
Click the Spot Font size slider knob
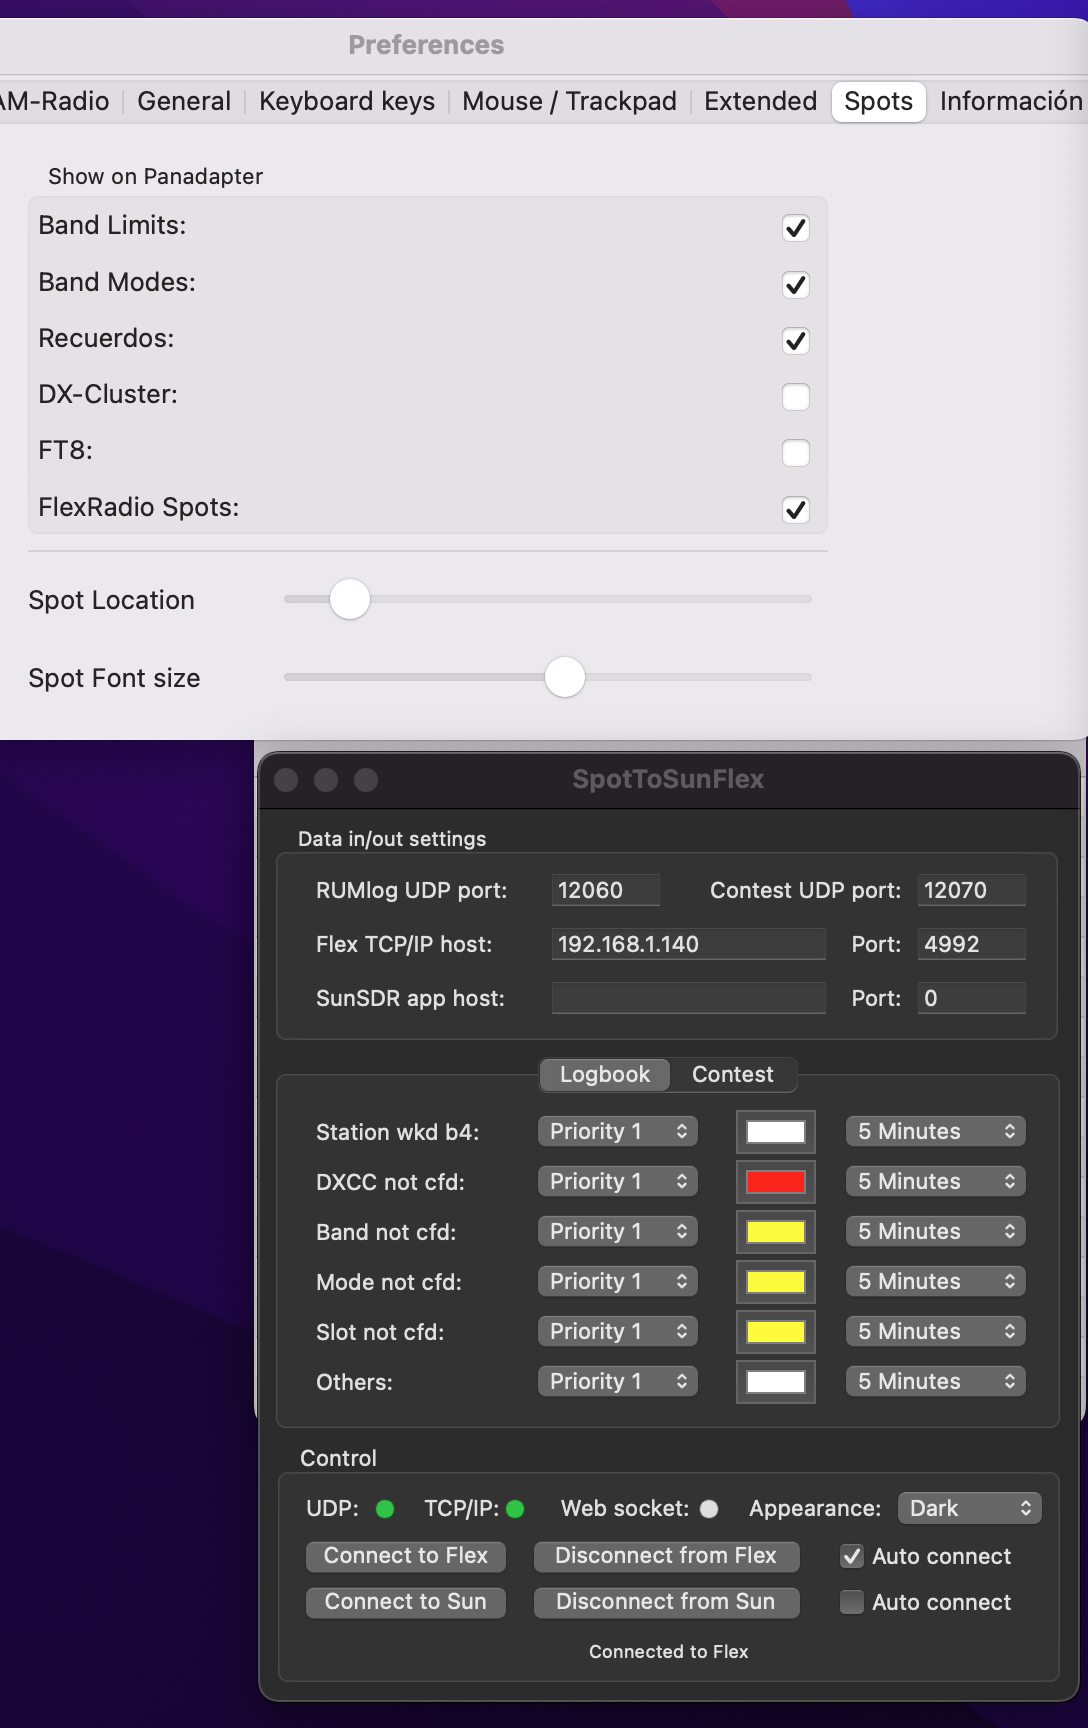pos(565,677)
